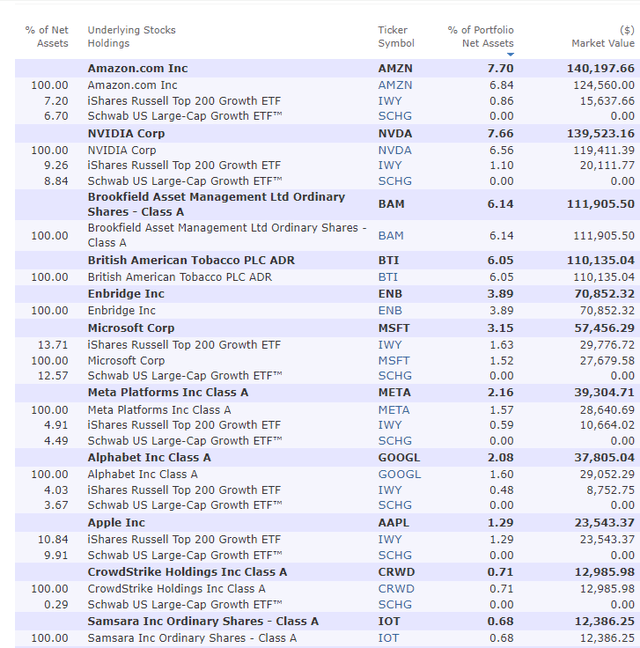
Task: Open the blue CRWD ticker link
Action: coord(395,589)
